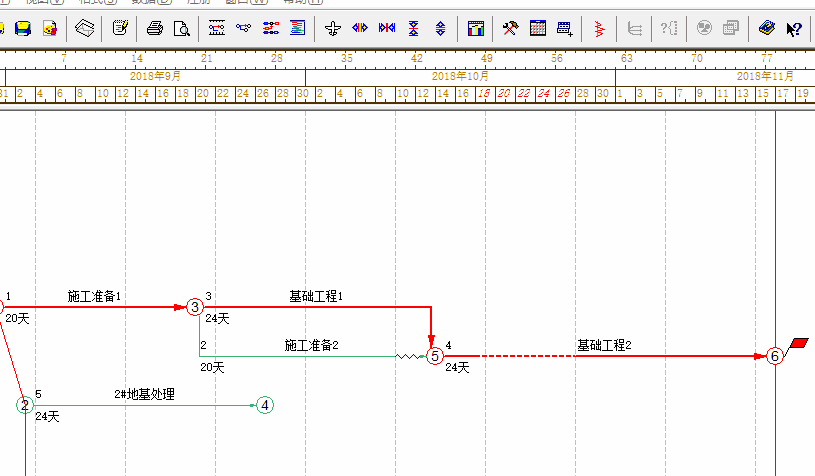Open print preview with magnifier icon

[x=181, y=28]
